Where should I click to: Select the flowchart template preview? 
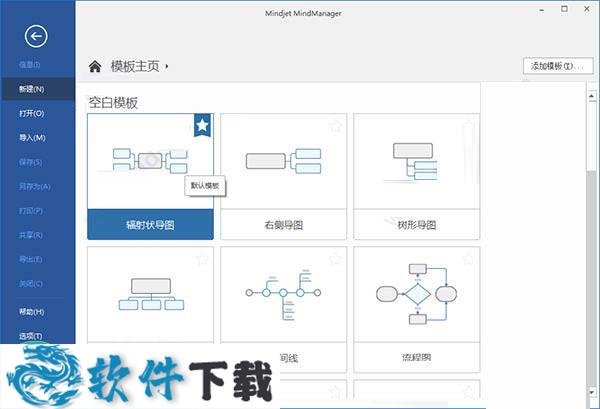point(417,294)
